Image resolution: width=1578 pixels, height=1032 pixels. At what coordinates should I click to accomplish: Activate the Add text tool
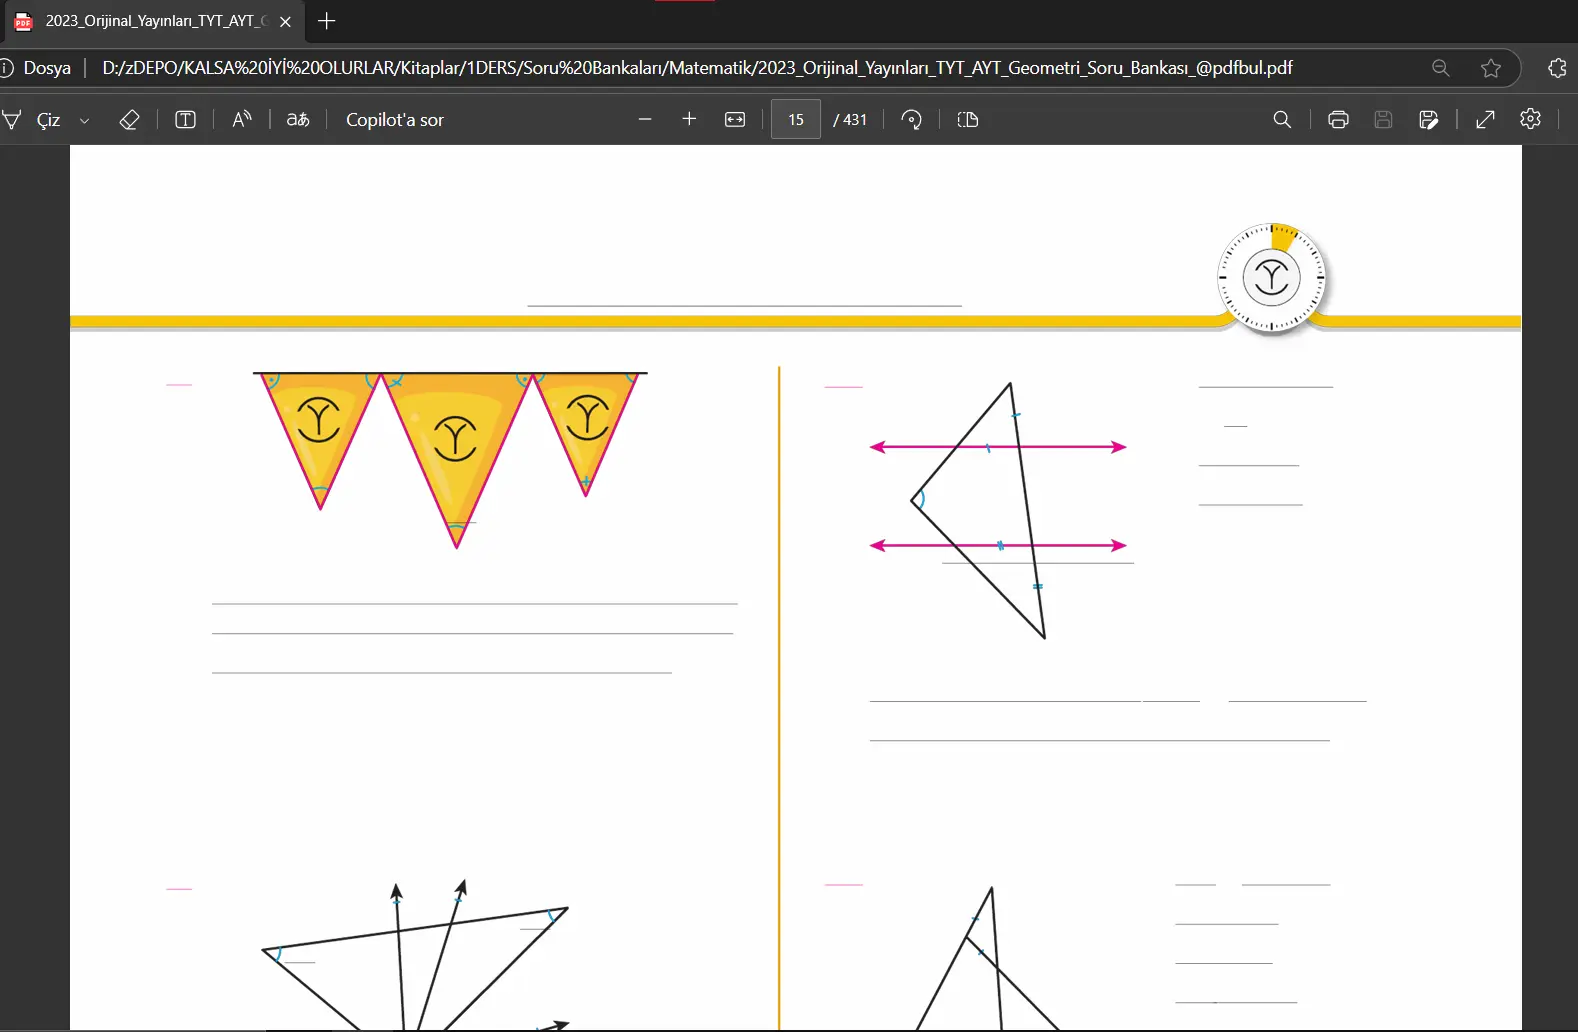[185, 120]
